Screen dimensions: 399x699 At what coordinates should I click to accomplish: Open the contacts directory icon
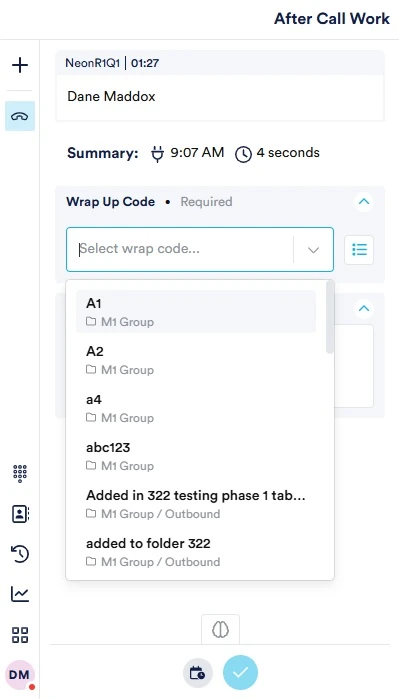[20, 514]
